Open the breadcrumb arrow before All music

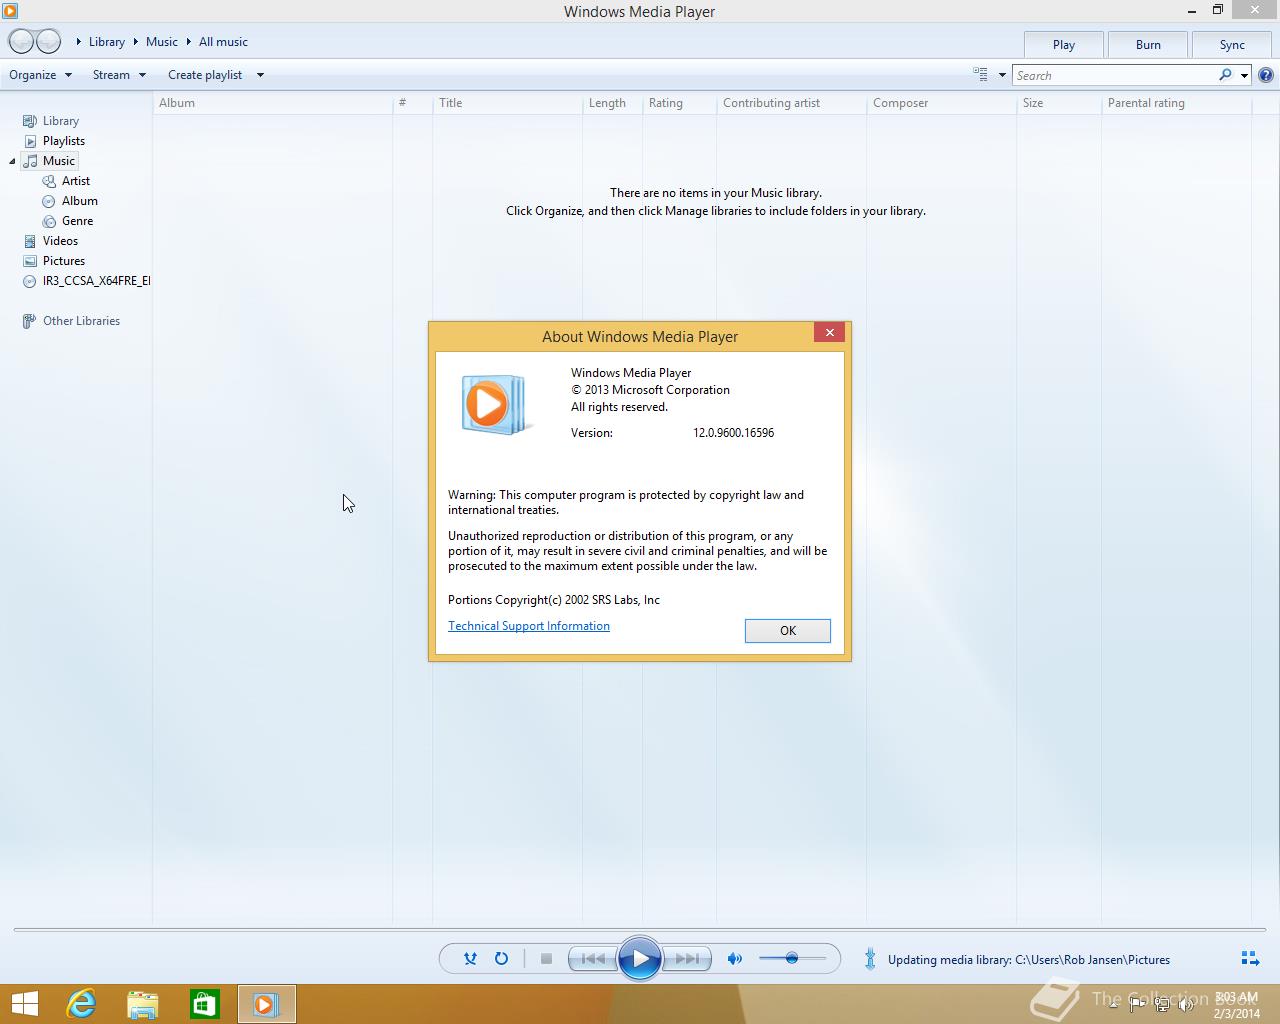[188, 42]
